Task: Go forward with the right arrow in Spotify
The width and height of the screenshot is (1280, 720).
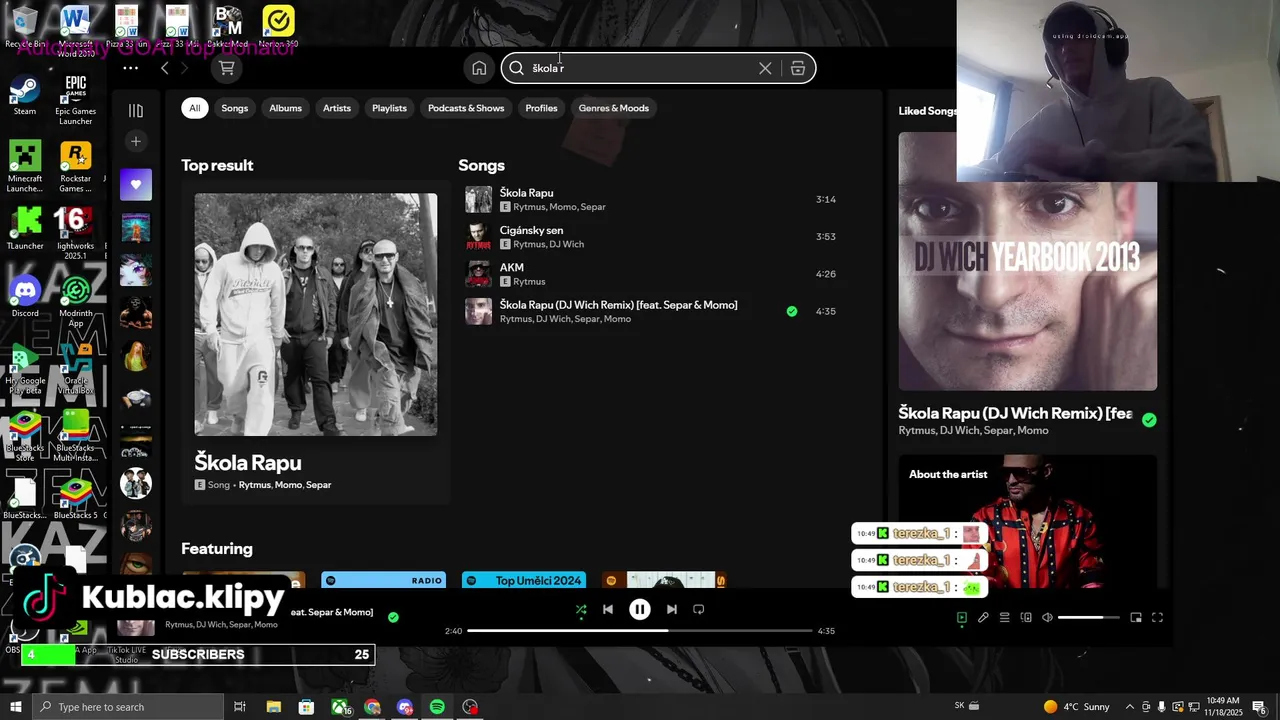Action: pyautogui.click(x=183, y=68)
